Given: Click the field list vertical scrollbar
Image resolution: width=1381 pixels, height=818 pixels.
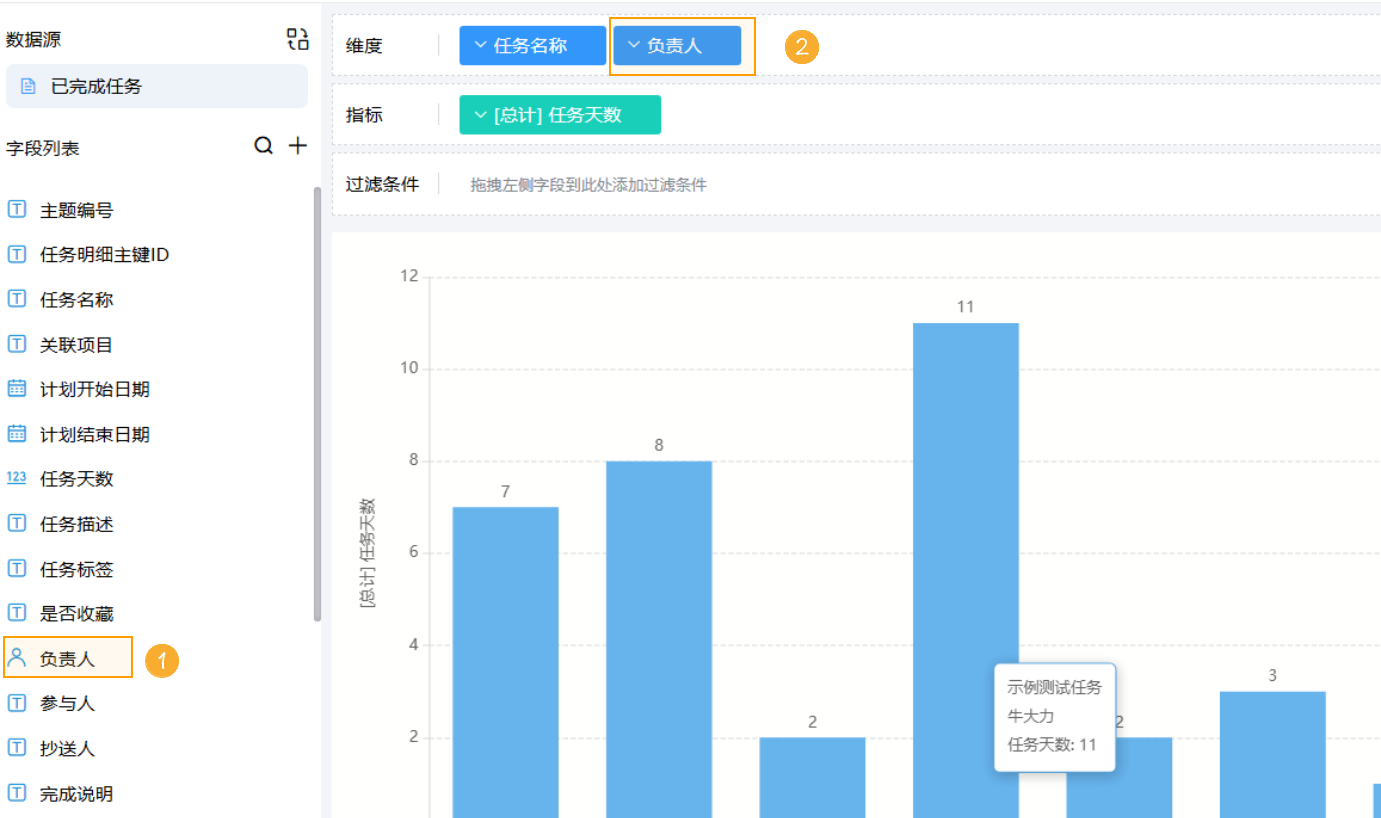Looking at the screenshot, I should [x=317, y=400].
